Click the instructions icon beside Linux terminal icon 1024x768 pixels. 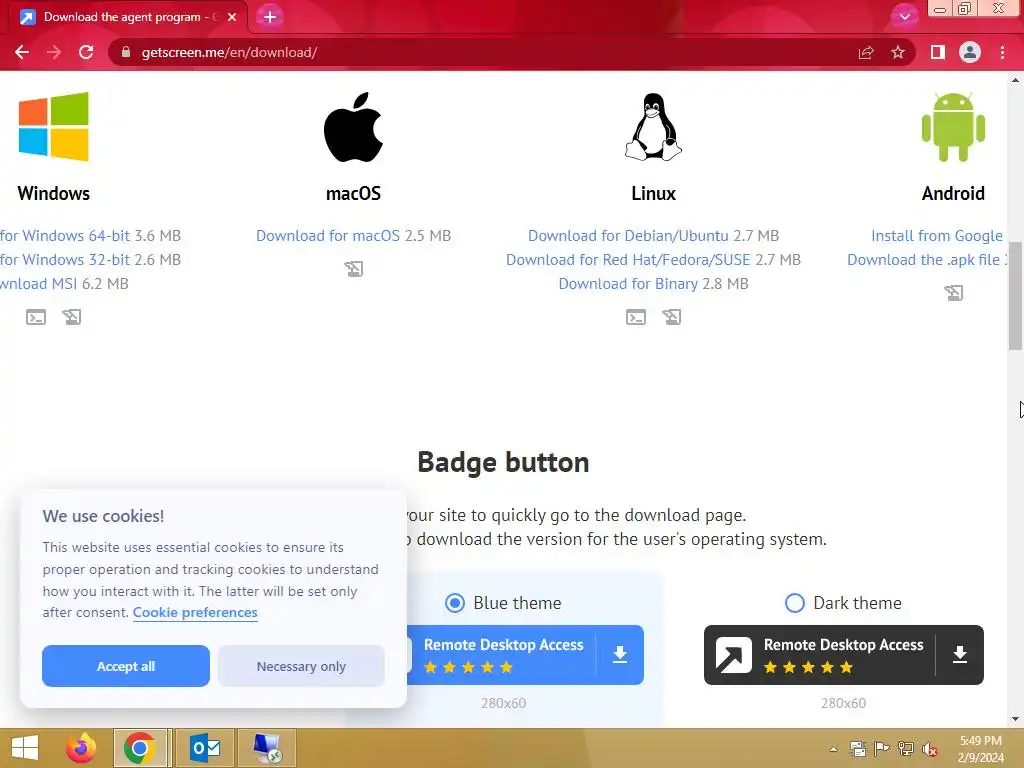coord(671,317)
